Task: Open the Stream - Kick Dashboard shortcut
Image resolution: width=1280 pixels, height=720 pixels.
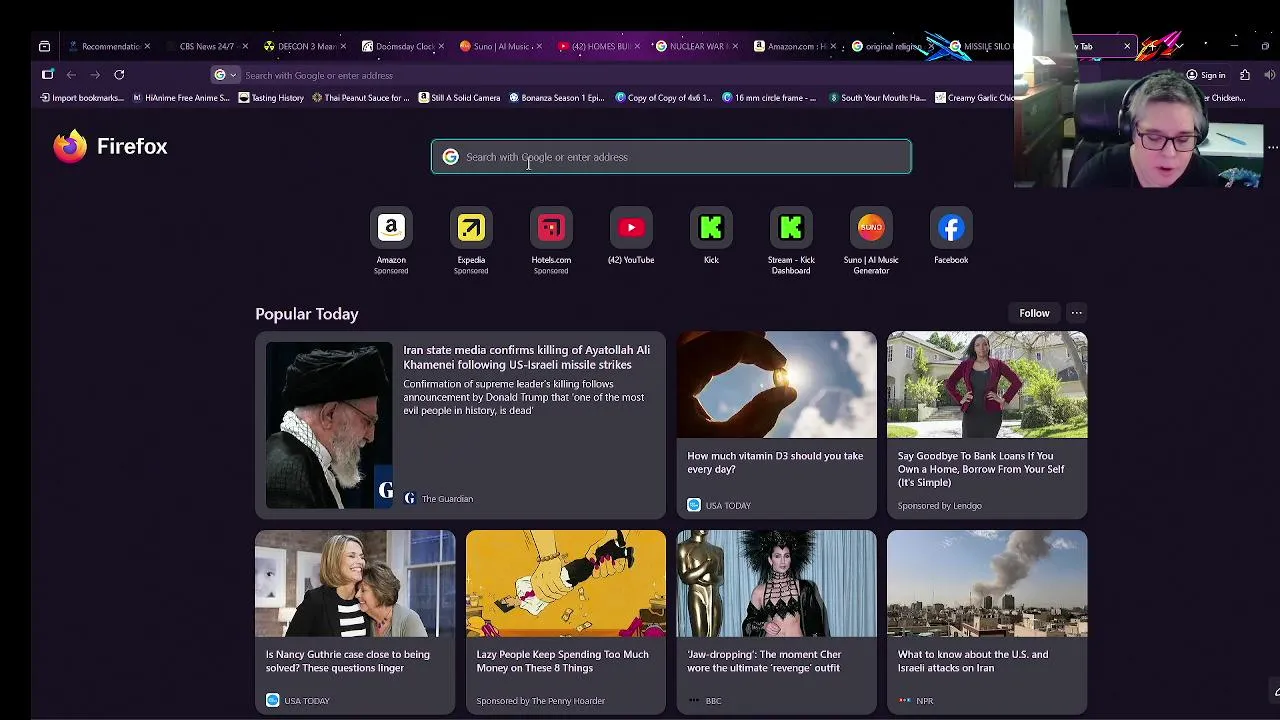Action: (791, 228)
